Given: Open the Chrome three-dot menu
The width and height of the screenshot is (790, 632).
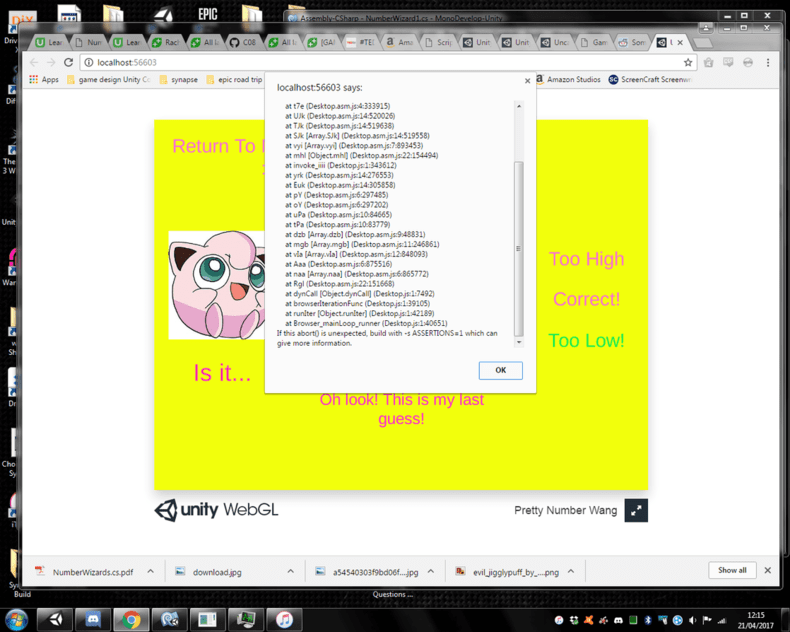Looking at the screenshot, I should pyautogui.click(x=768, y=62).
